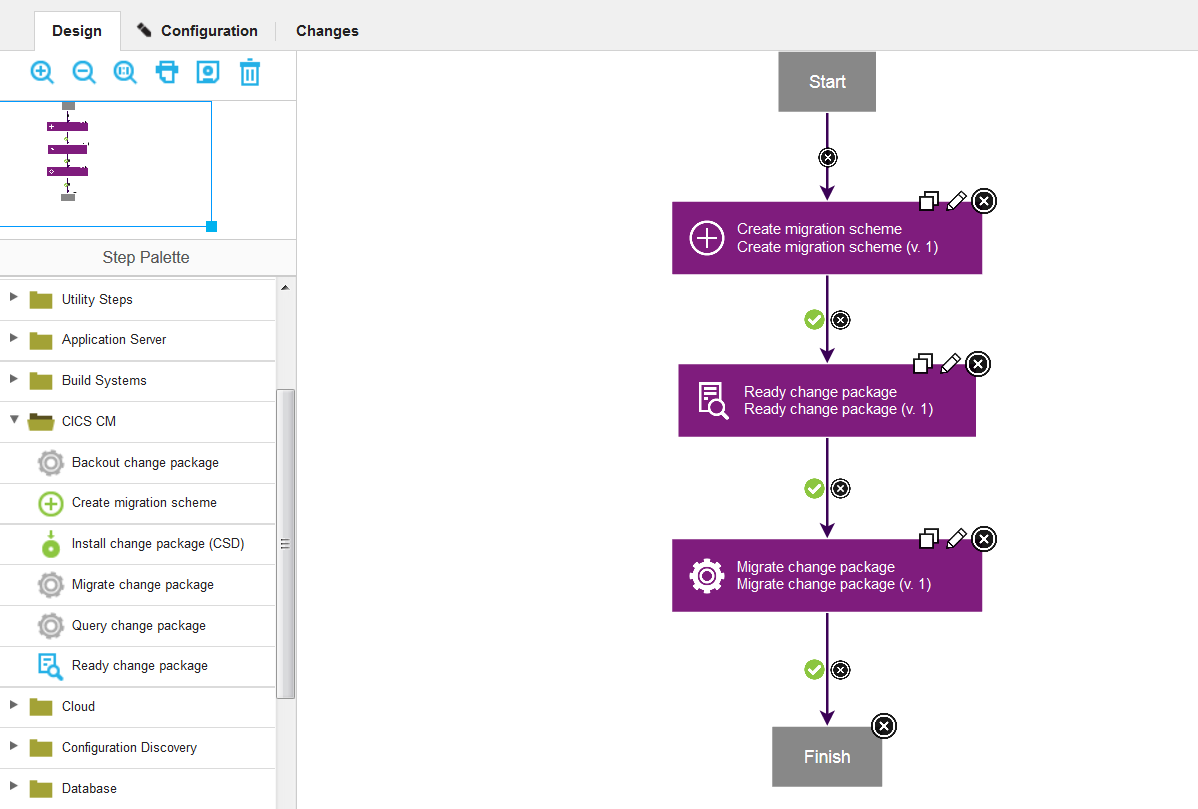Expand the Utility Steps folder
The width and height of the screenshot is (1198, 809).
coord(14,298)
